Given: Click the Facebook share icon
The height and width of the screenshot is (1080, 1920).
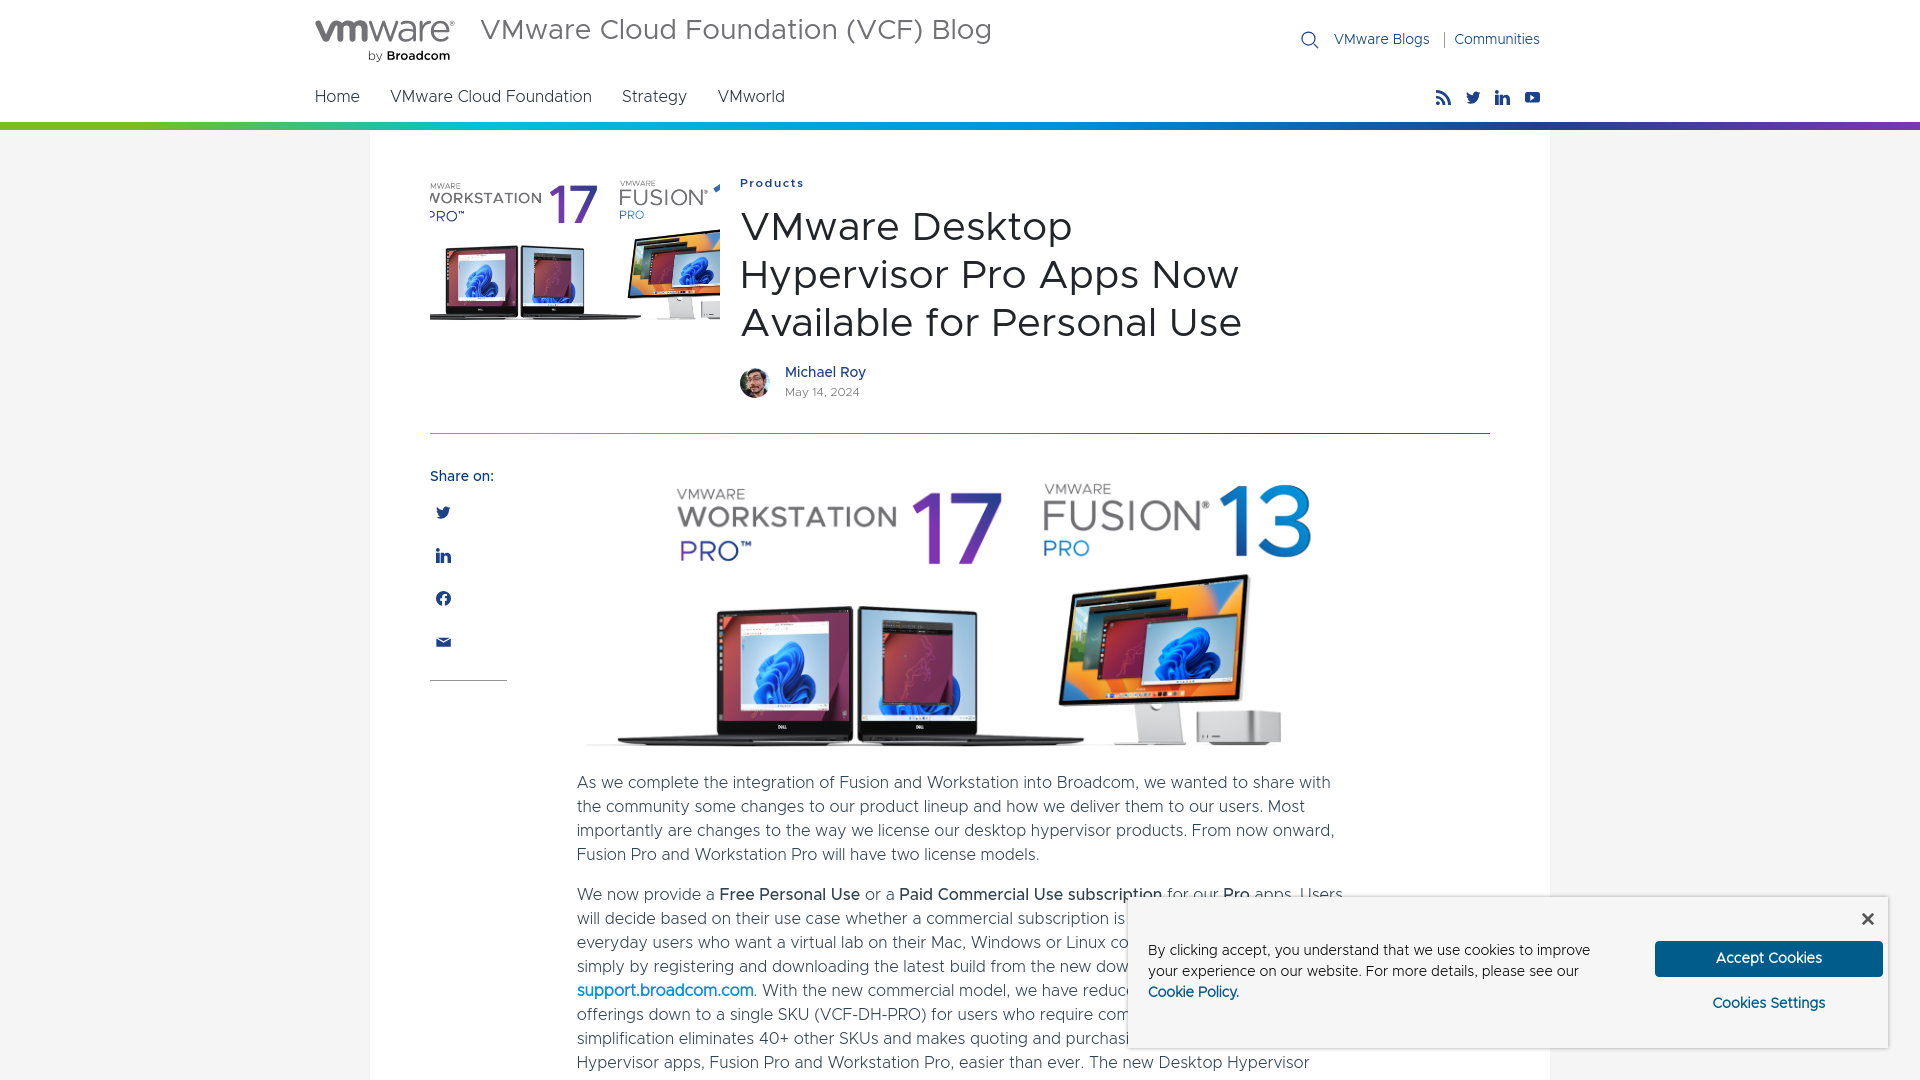Looking at the screenshot, I should click(x=443, y=599).
